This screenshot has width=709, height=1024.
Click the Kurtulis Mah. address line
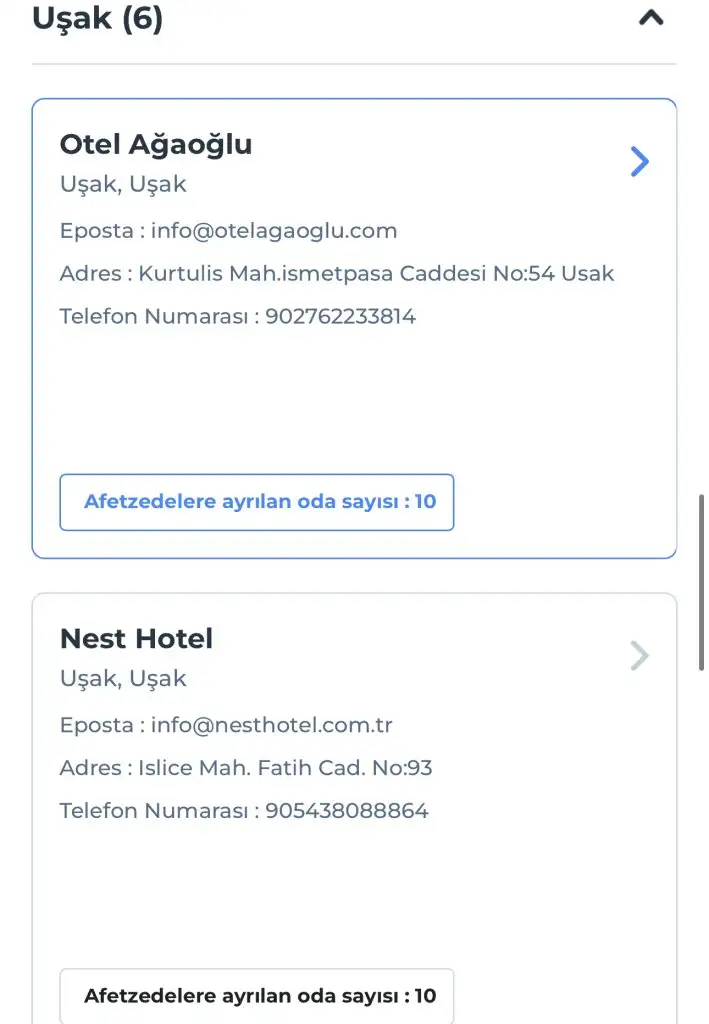[376, 274]
